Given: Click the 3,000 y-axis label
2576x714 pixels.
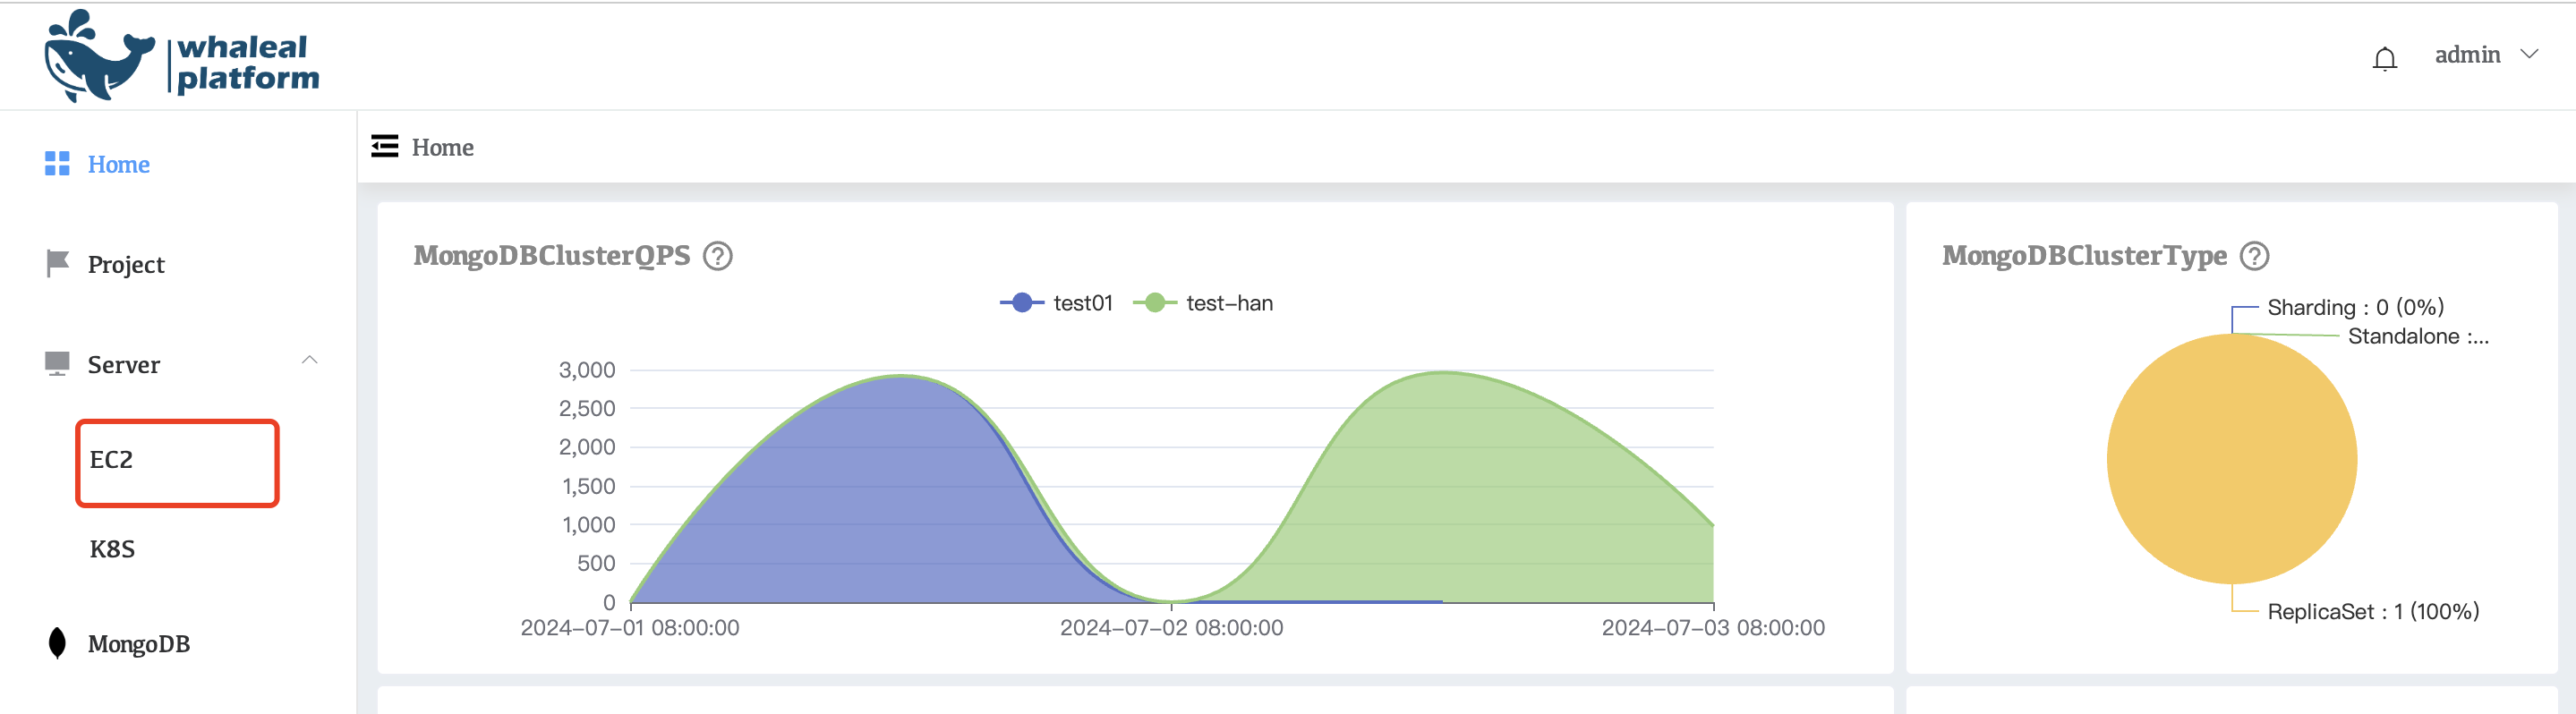Looking at the screenshot, I should point(587,370).
